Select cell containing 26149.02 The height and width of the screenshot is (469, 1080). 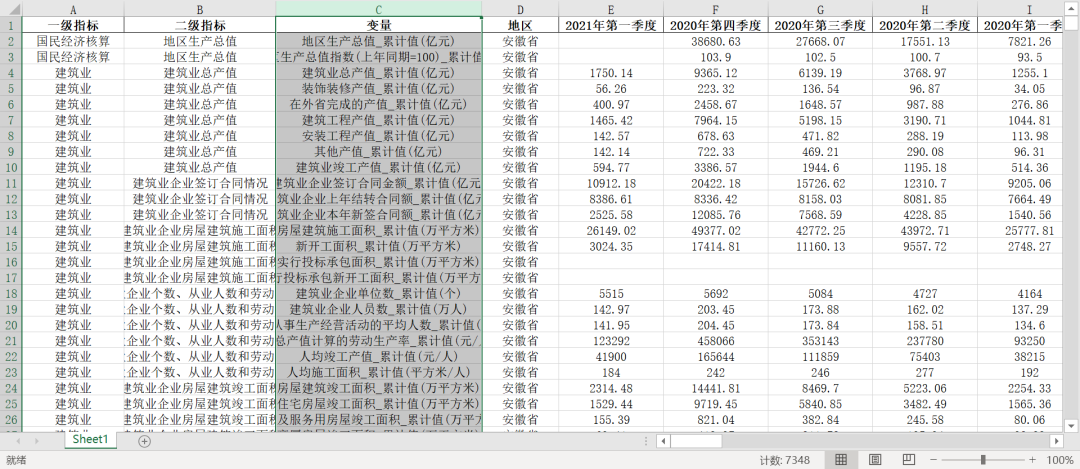(612, 231)
